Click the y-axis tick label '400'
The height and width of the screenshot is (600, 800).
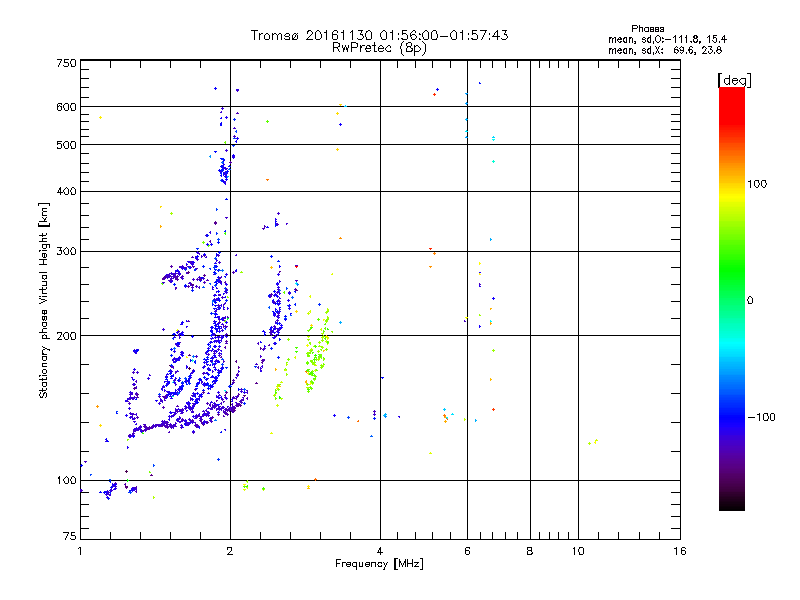[x=66, y=191]
